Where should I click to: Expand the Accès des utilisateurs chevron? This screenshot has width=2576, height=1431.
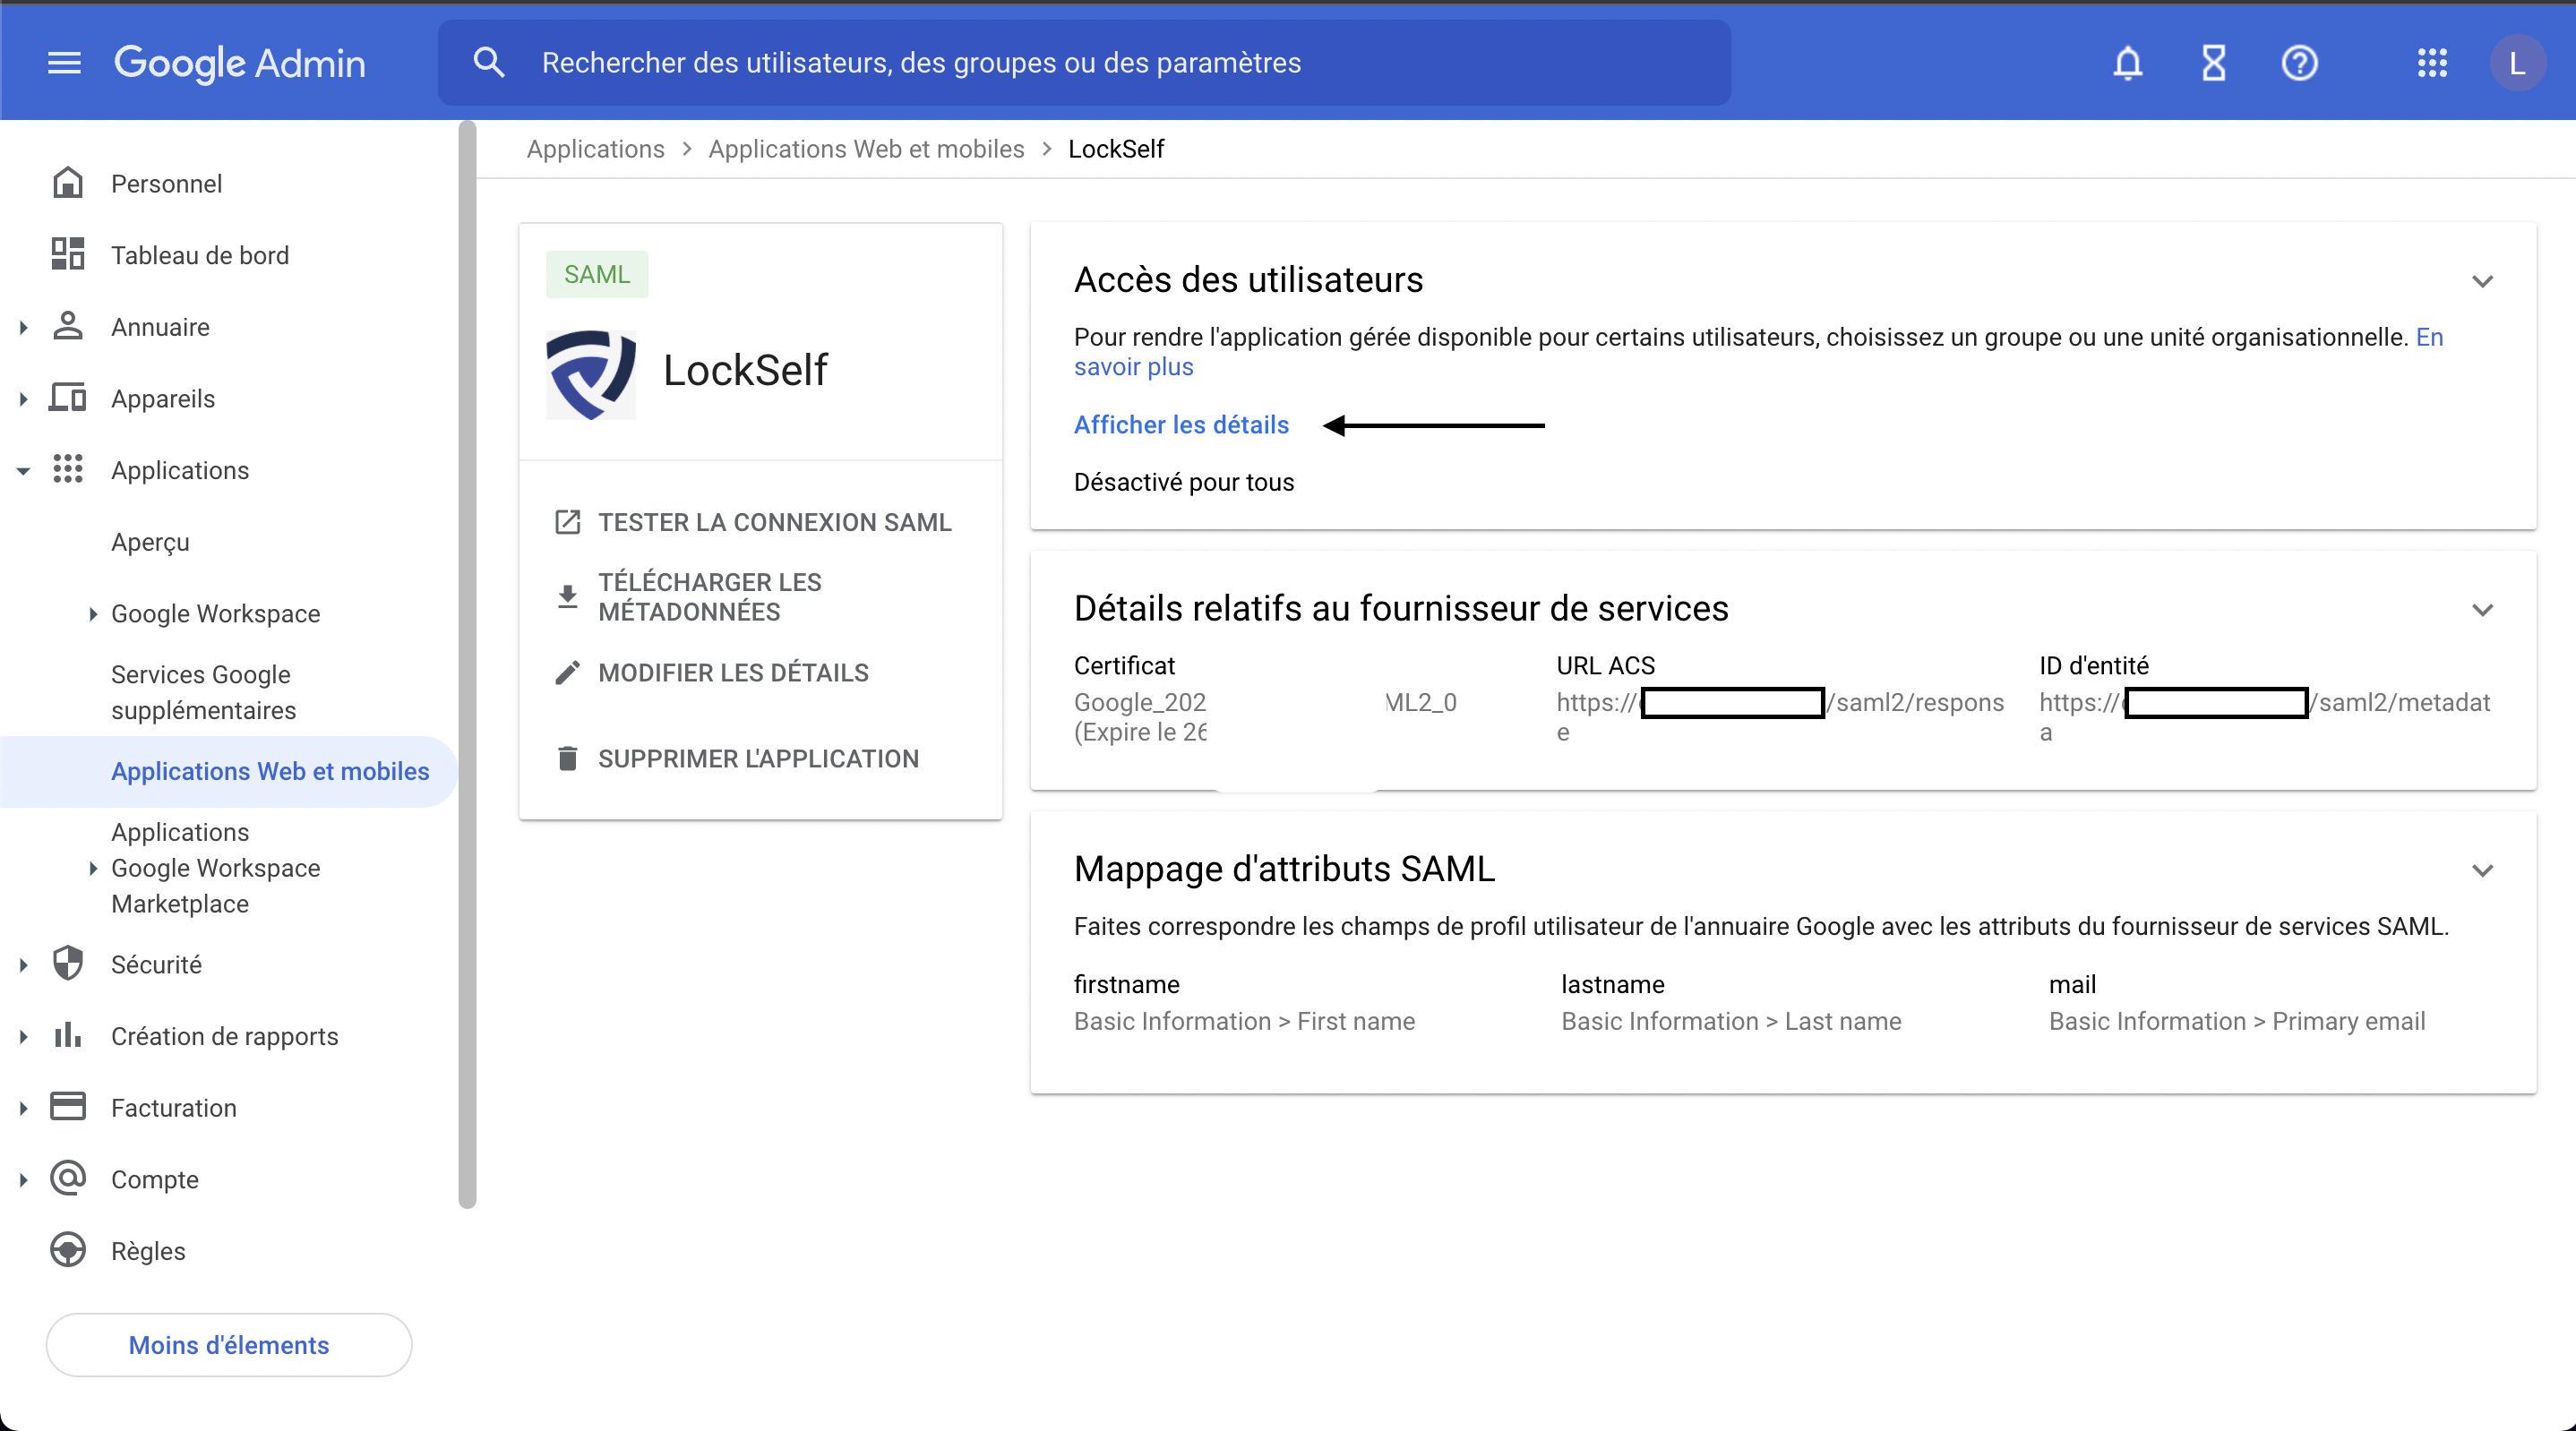[x=2482, y=281]
